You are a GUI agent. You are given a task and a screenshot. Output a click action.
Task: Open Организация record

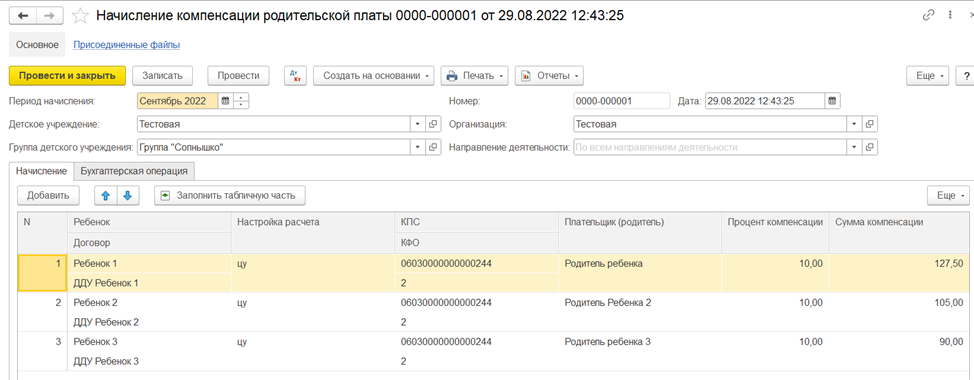[870, 124]
